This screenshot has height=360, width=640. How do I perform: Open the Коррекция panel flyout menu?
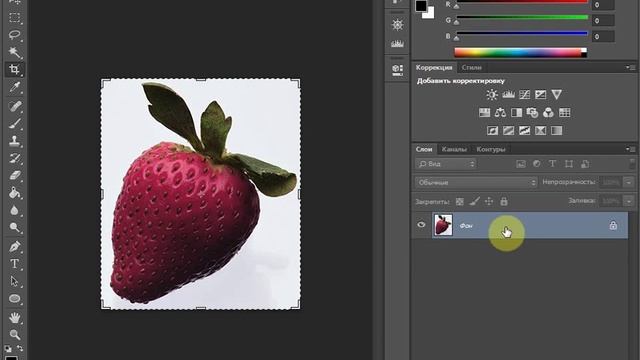(x=631, y=67)
